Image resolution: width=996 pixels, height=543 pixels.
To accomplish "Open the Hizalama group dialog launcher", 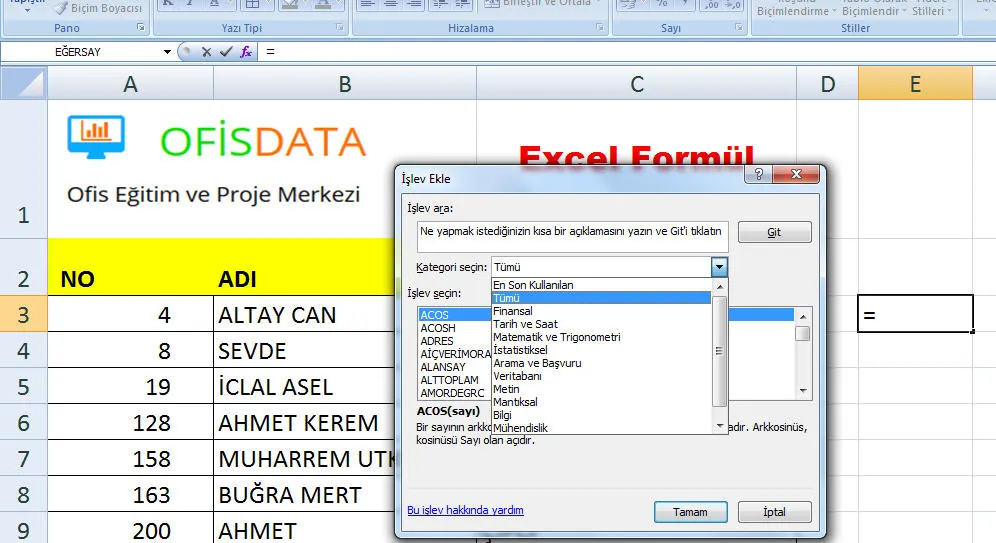I will [599, 28].
